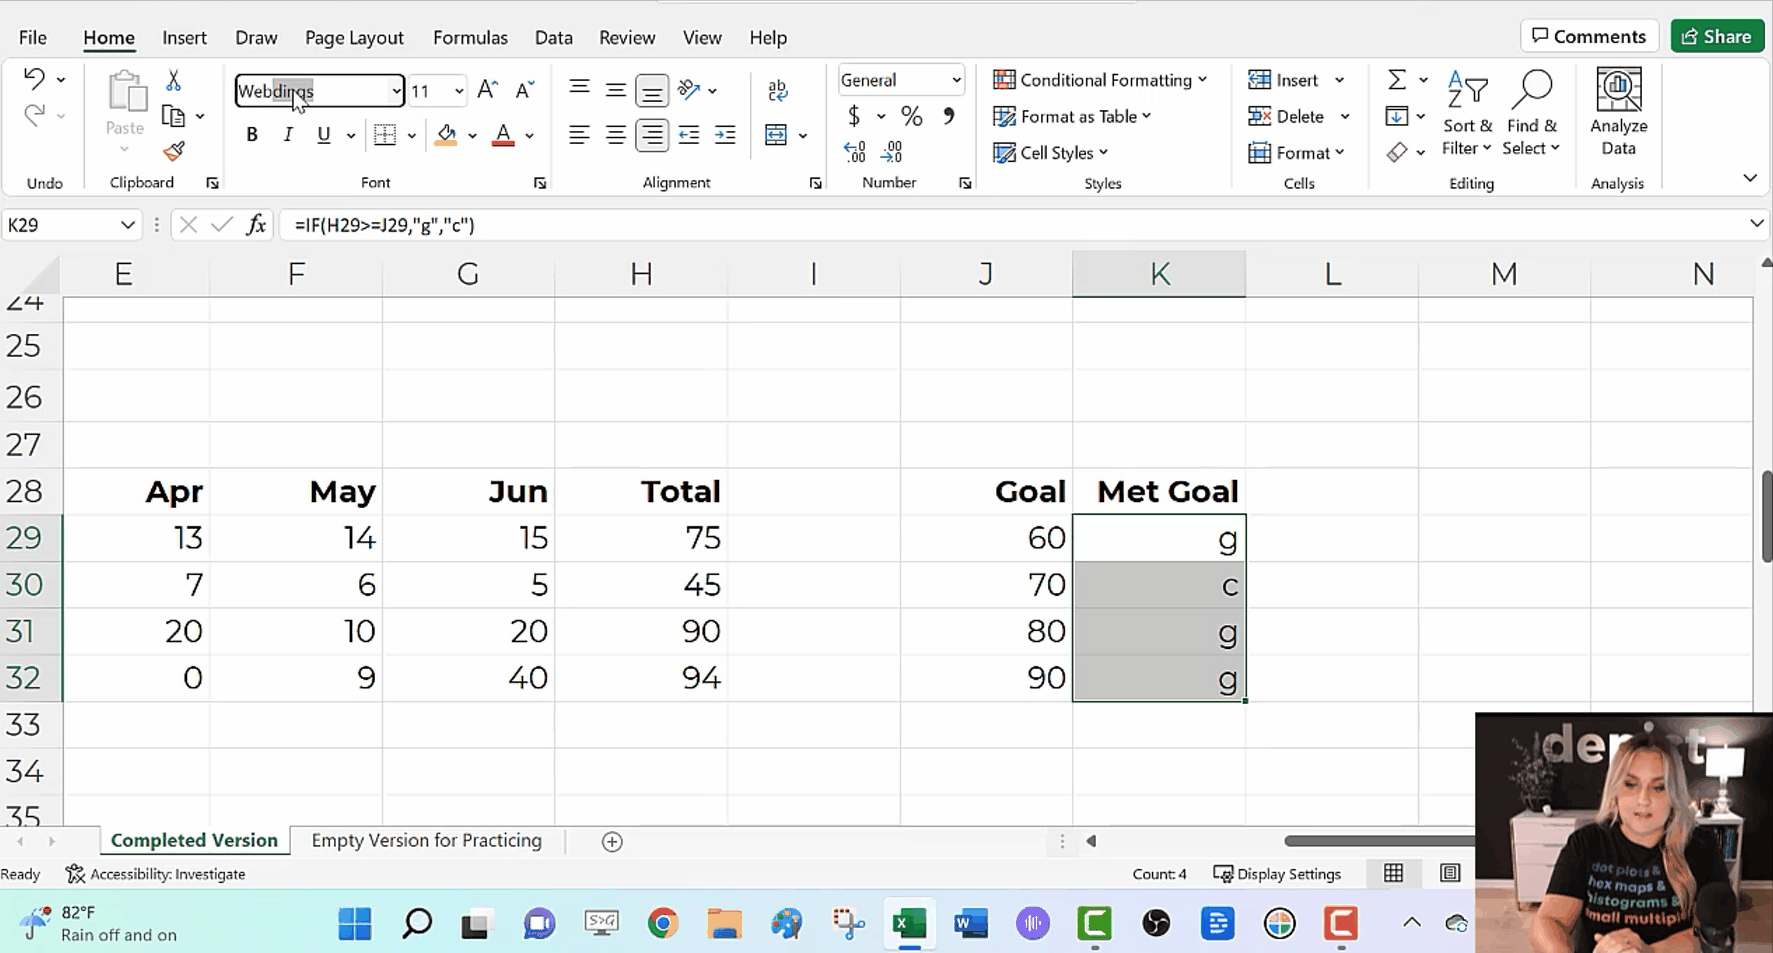Click Accessibility: Investigate status
The image size is (1773, 953).
click(155, 874)
